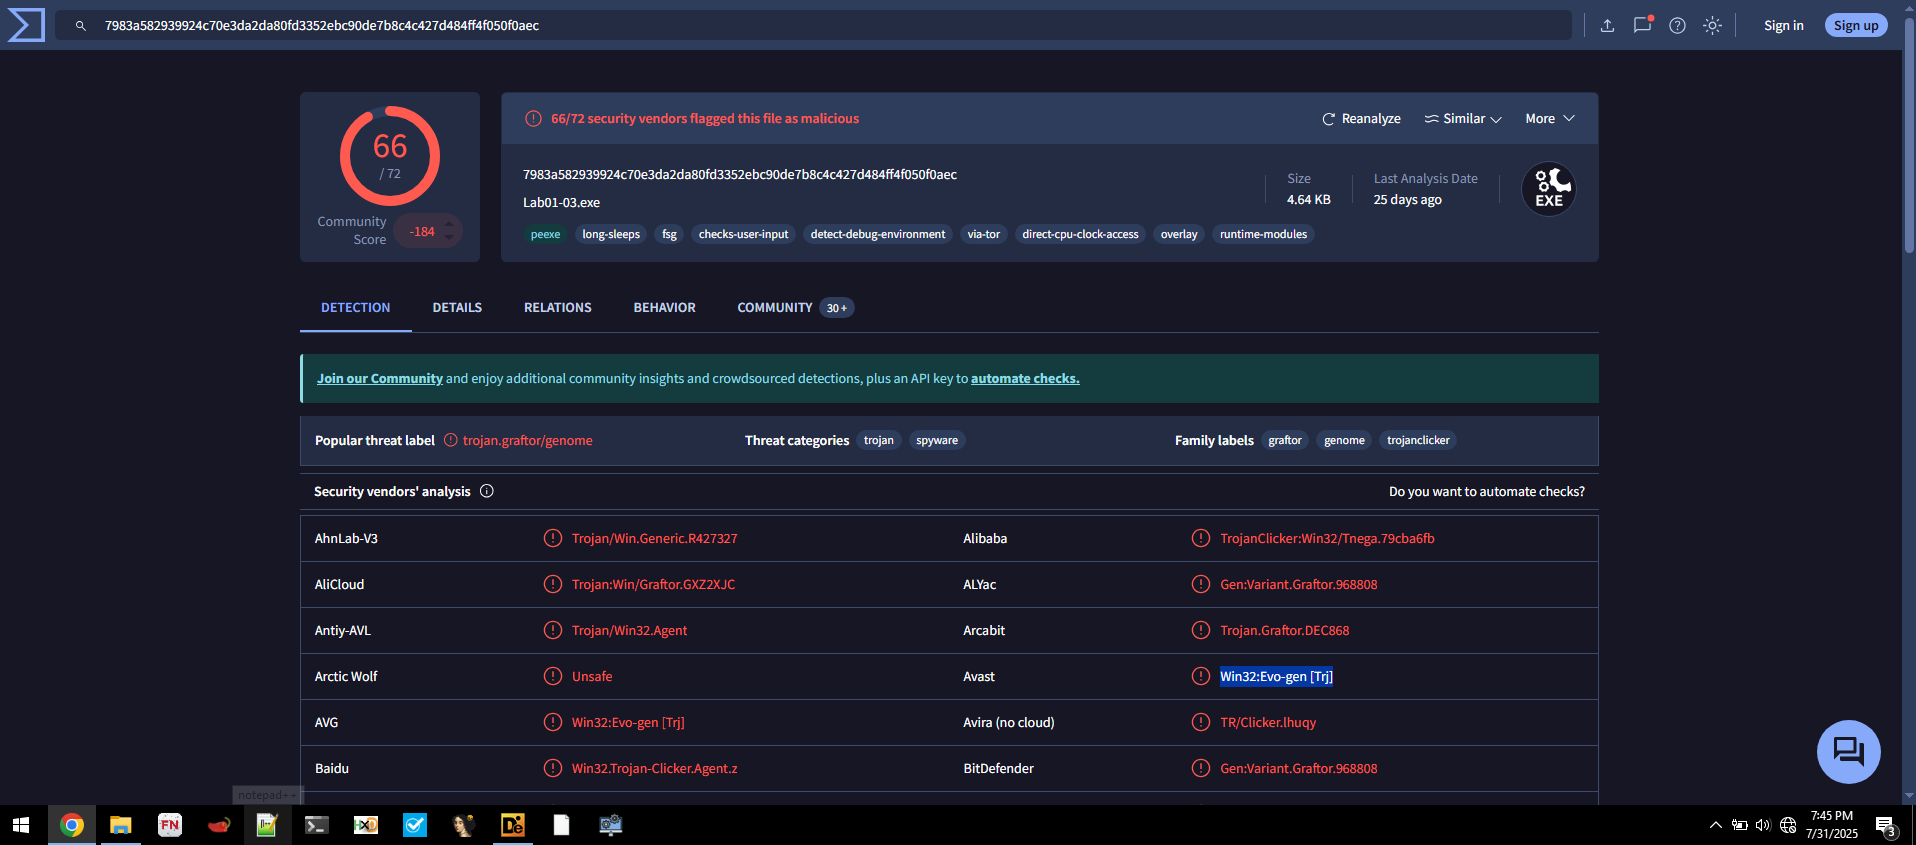Click the Alibaba detection alert icon

point(1201,538)
